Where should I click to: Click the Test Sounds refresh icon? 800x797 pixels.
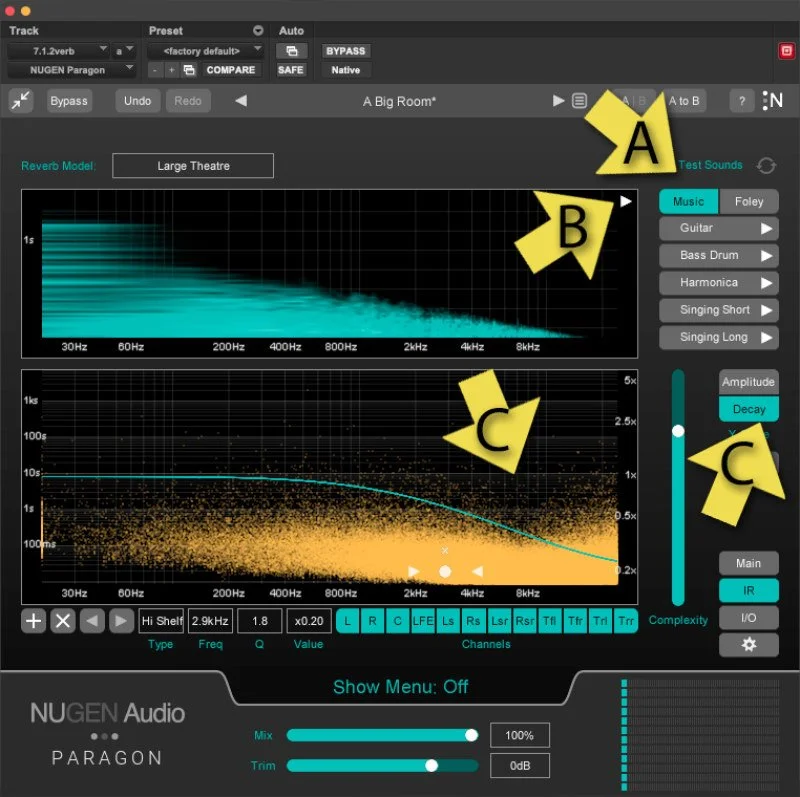coord(766,165)
